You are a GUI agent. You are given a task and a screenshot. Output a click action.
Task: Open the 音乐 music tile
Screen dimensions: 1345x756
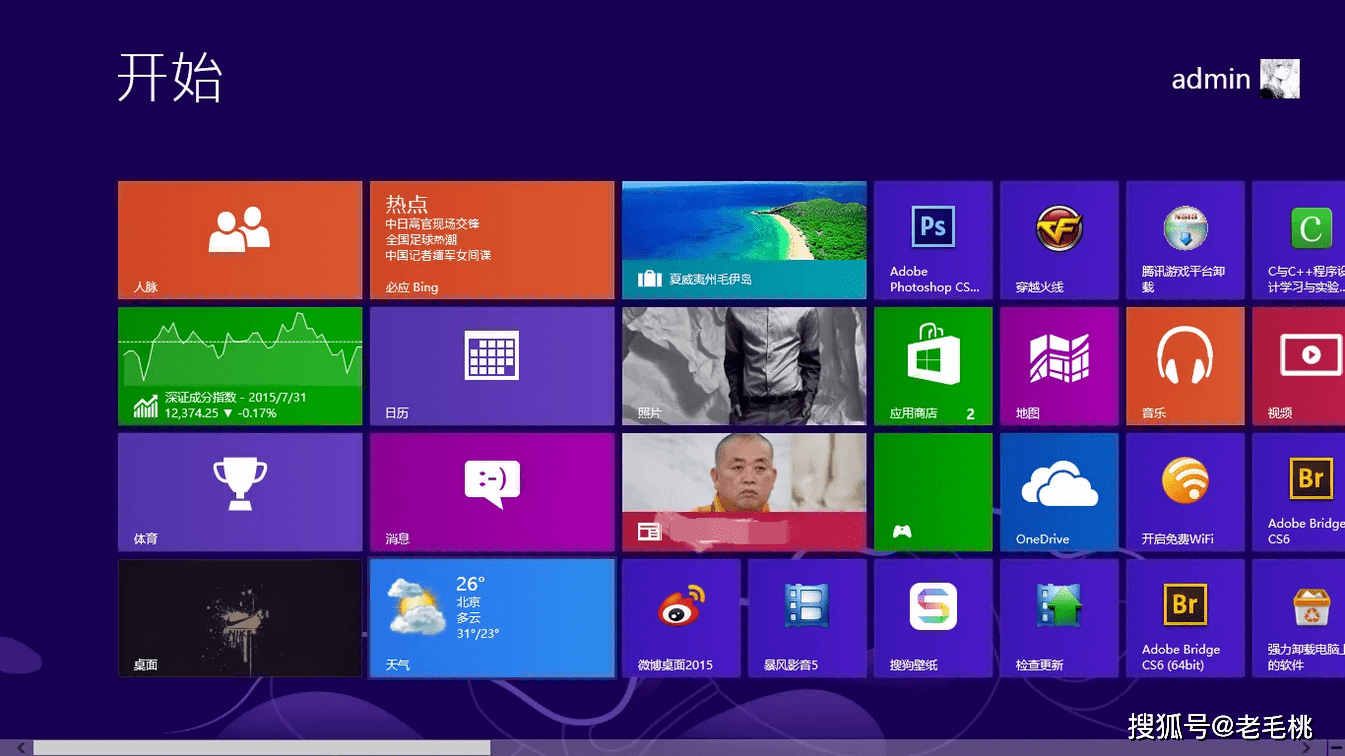click(1185, 366)
